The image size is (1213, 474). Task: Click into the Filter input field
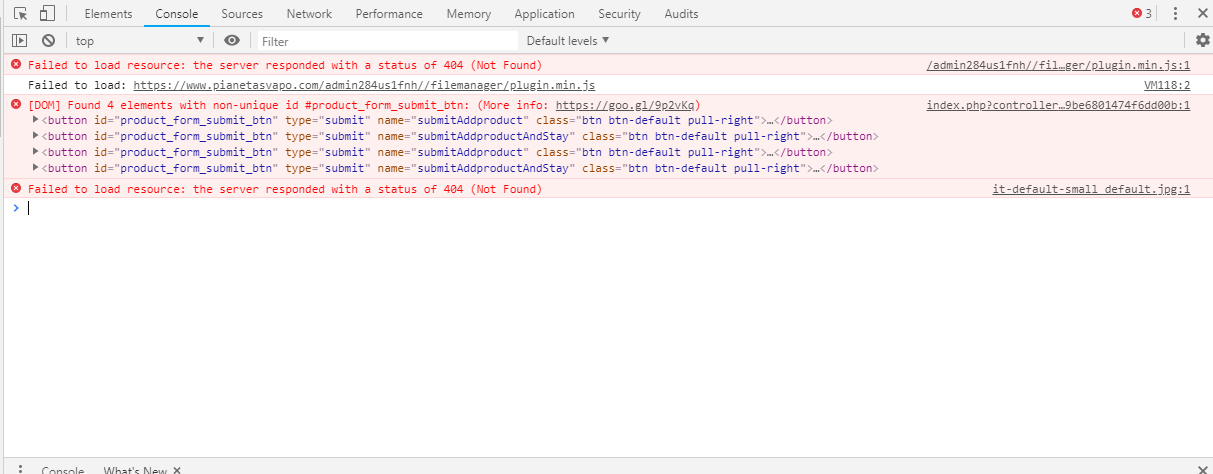point(388,41)
